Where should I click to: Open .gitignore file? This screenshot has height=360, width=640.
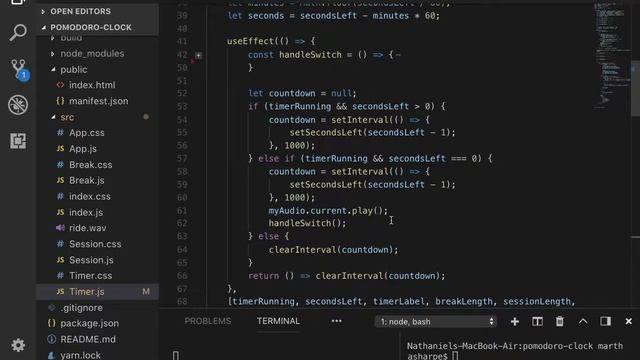point(81,308)
